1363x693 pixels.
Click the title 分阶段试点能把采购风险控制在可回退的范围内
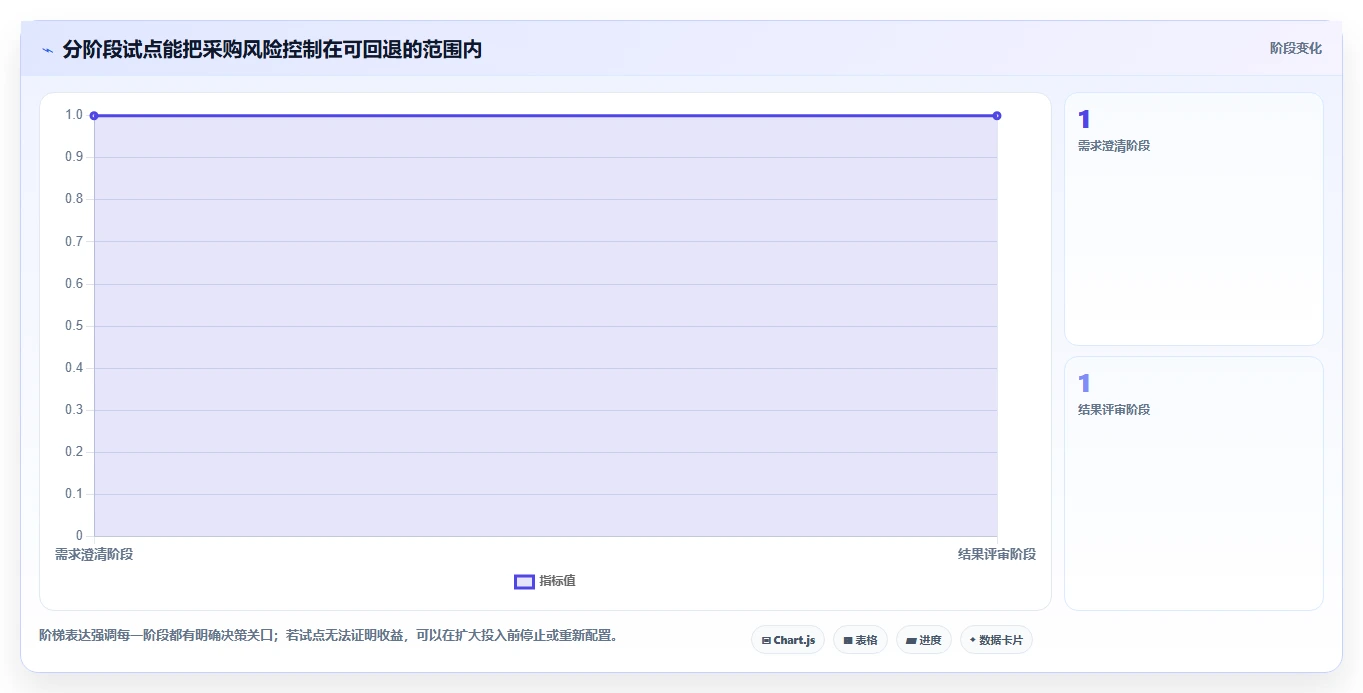[x=272, y=49]
